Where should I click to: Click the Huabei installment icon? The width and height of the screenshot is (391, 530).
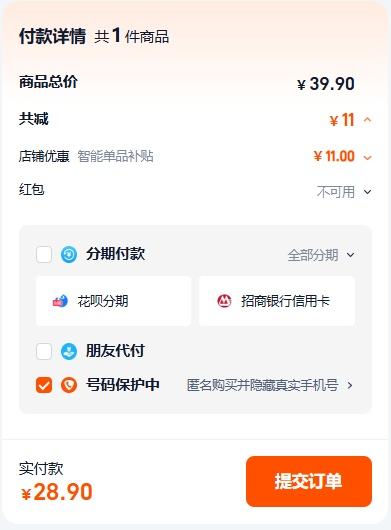(x=60, y=301)
